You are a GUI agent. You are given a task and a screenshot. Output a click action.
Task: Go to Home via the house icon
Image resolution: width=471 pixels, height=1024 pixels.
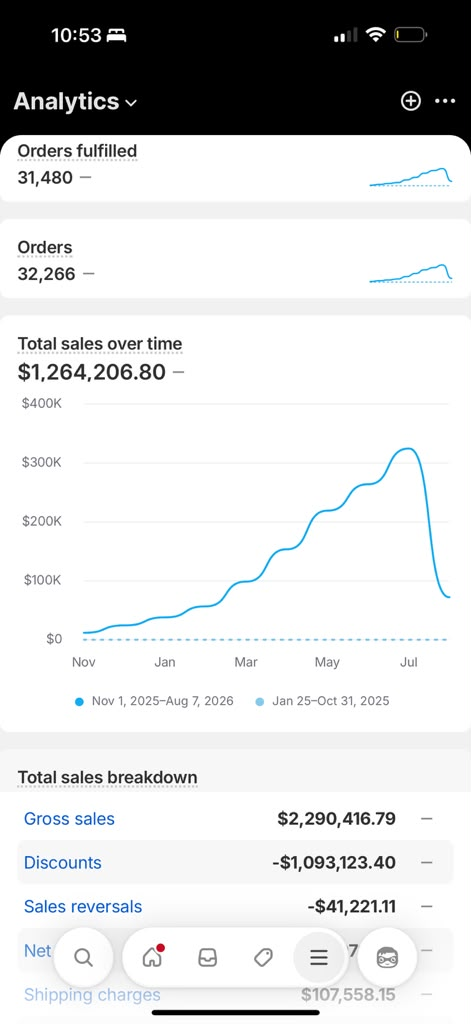coord(152,957)
